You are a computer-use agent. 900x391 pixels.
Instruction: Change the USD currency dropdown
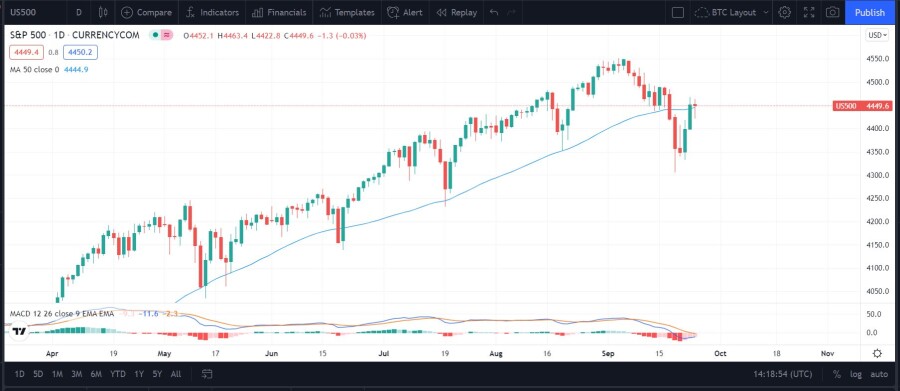coord(877,35)
